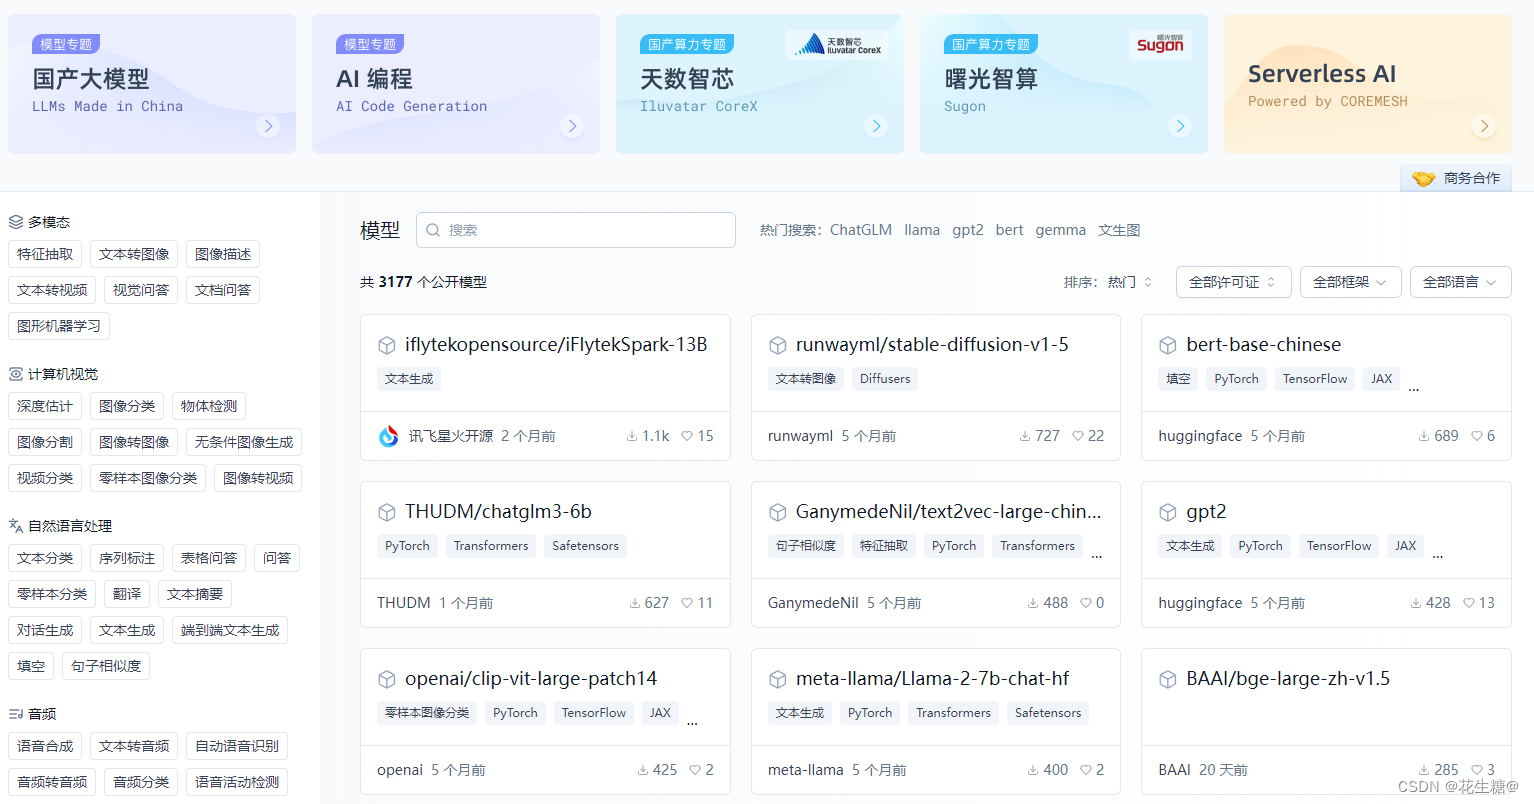This screenshot has height=804, width=1534.
Task: Click the handshake icon by 商务合作
Action: (1424, 178)
